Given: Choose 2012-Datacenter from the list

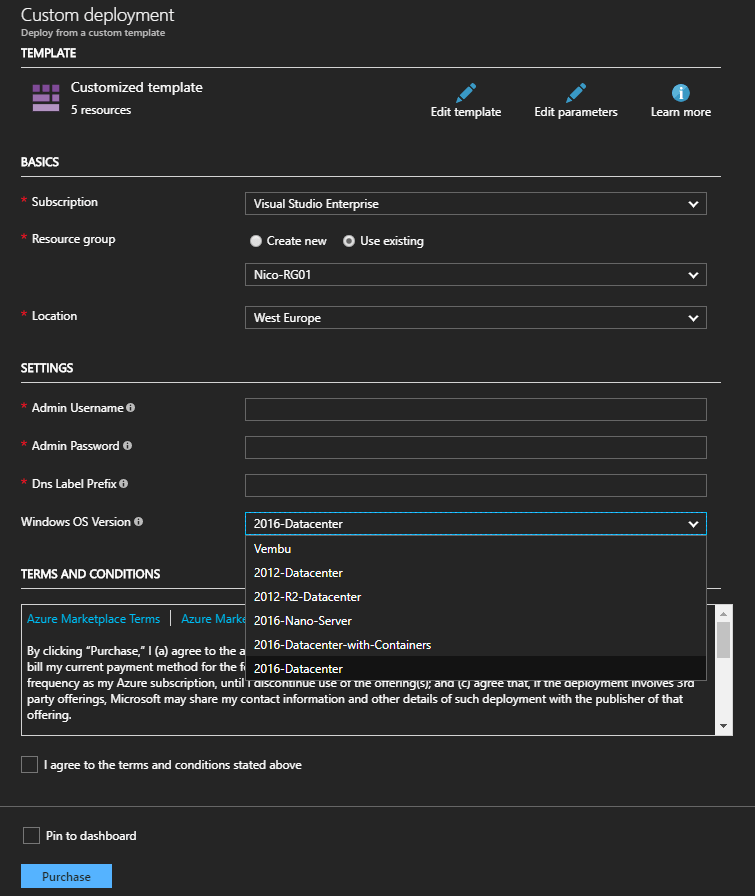Looking at the screenshot, I should 476,573.
